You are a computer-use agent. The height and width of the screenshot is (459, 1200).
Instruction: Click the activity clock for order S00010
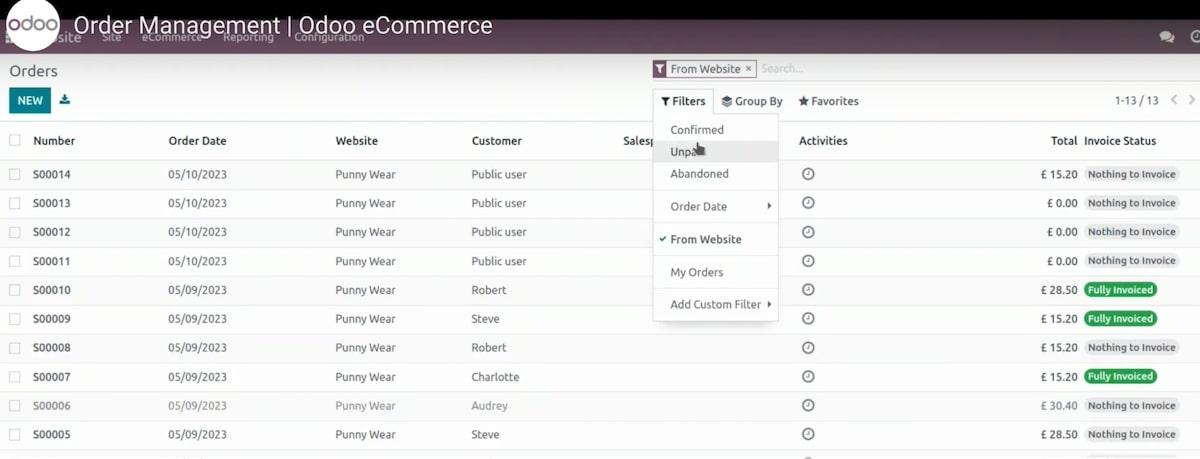[x=808, y=290]
